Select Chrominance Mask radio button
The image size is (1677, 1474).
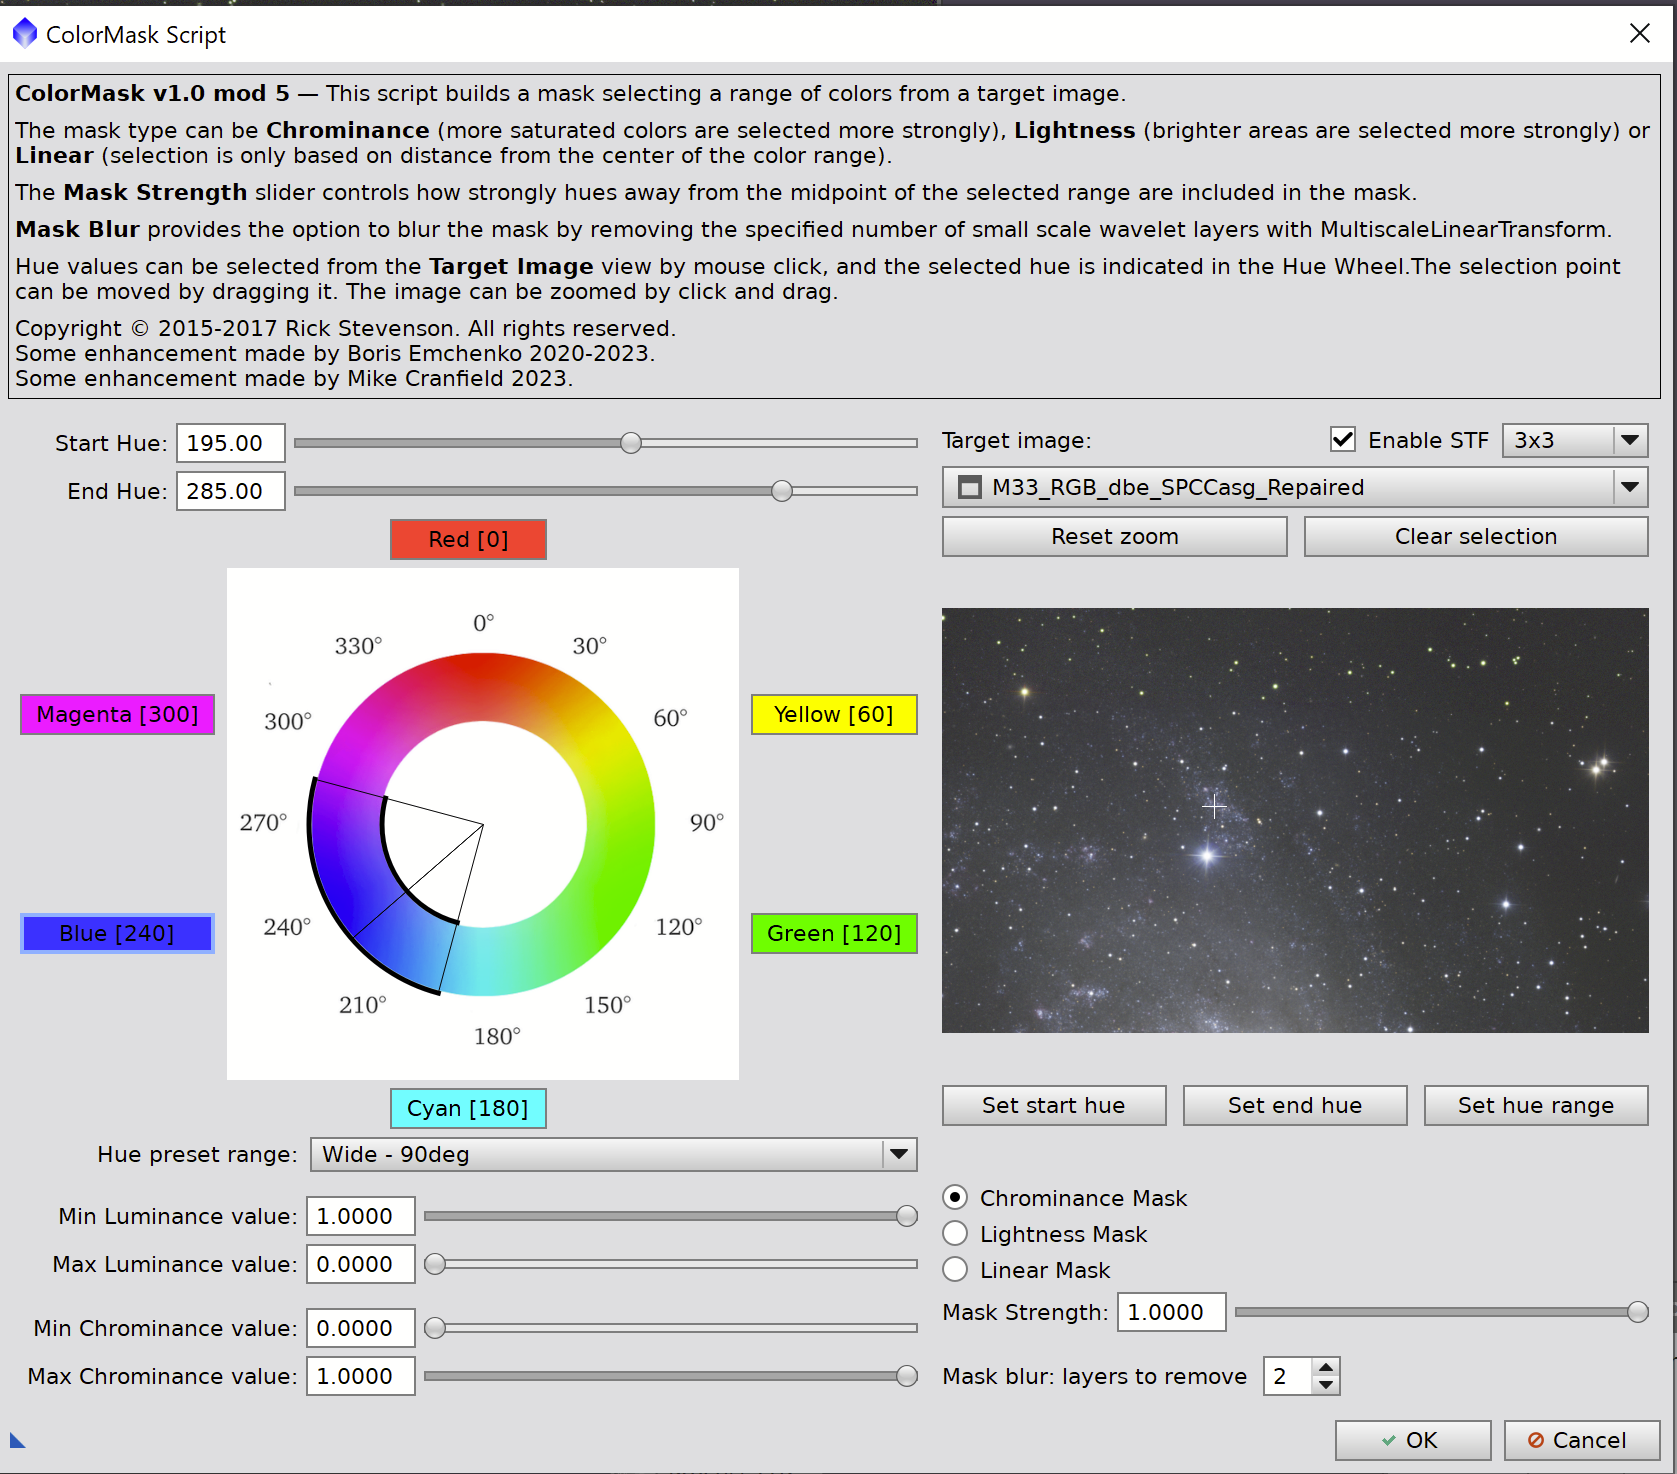click(x=955, y=1197)
